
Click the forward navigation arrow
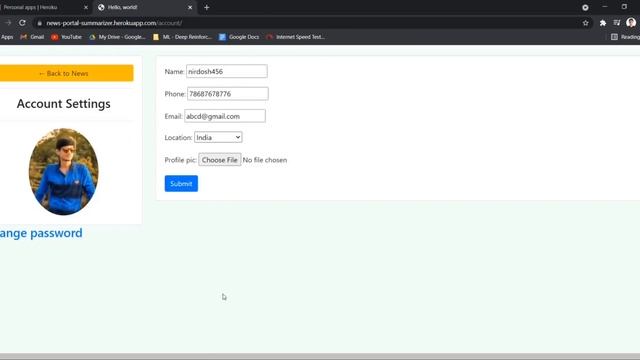point(8,23)
